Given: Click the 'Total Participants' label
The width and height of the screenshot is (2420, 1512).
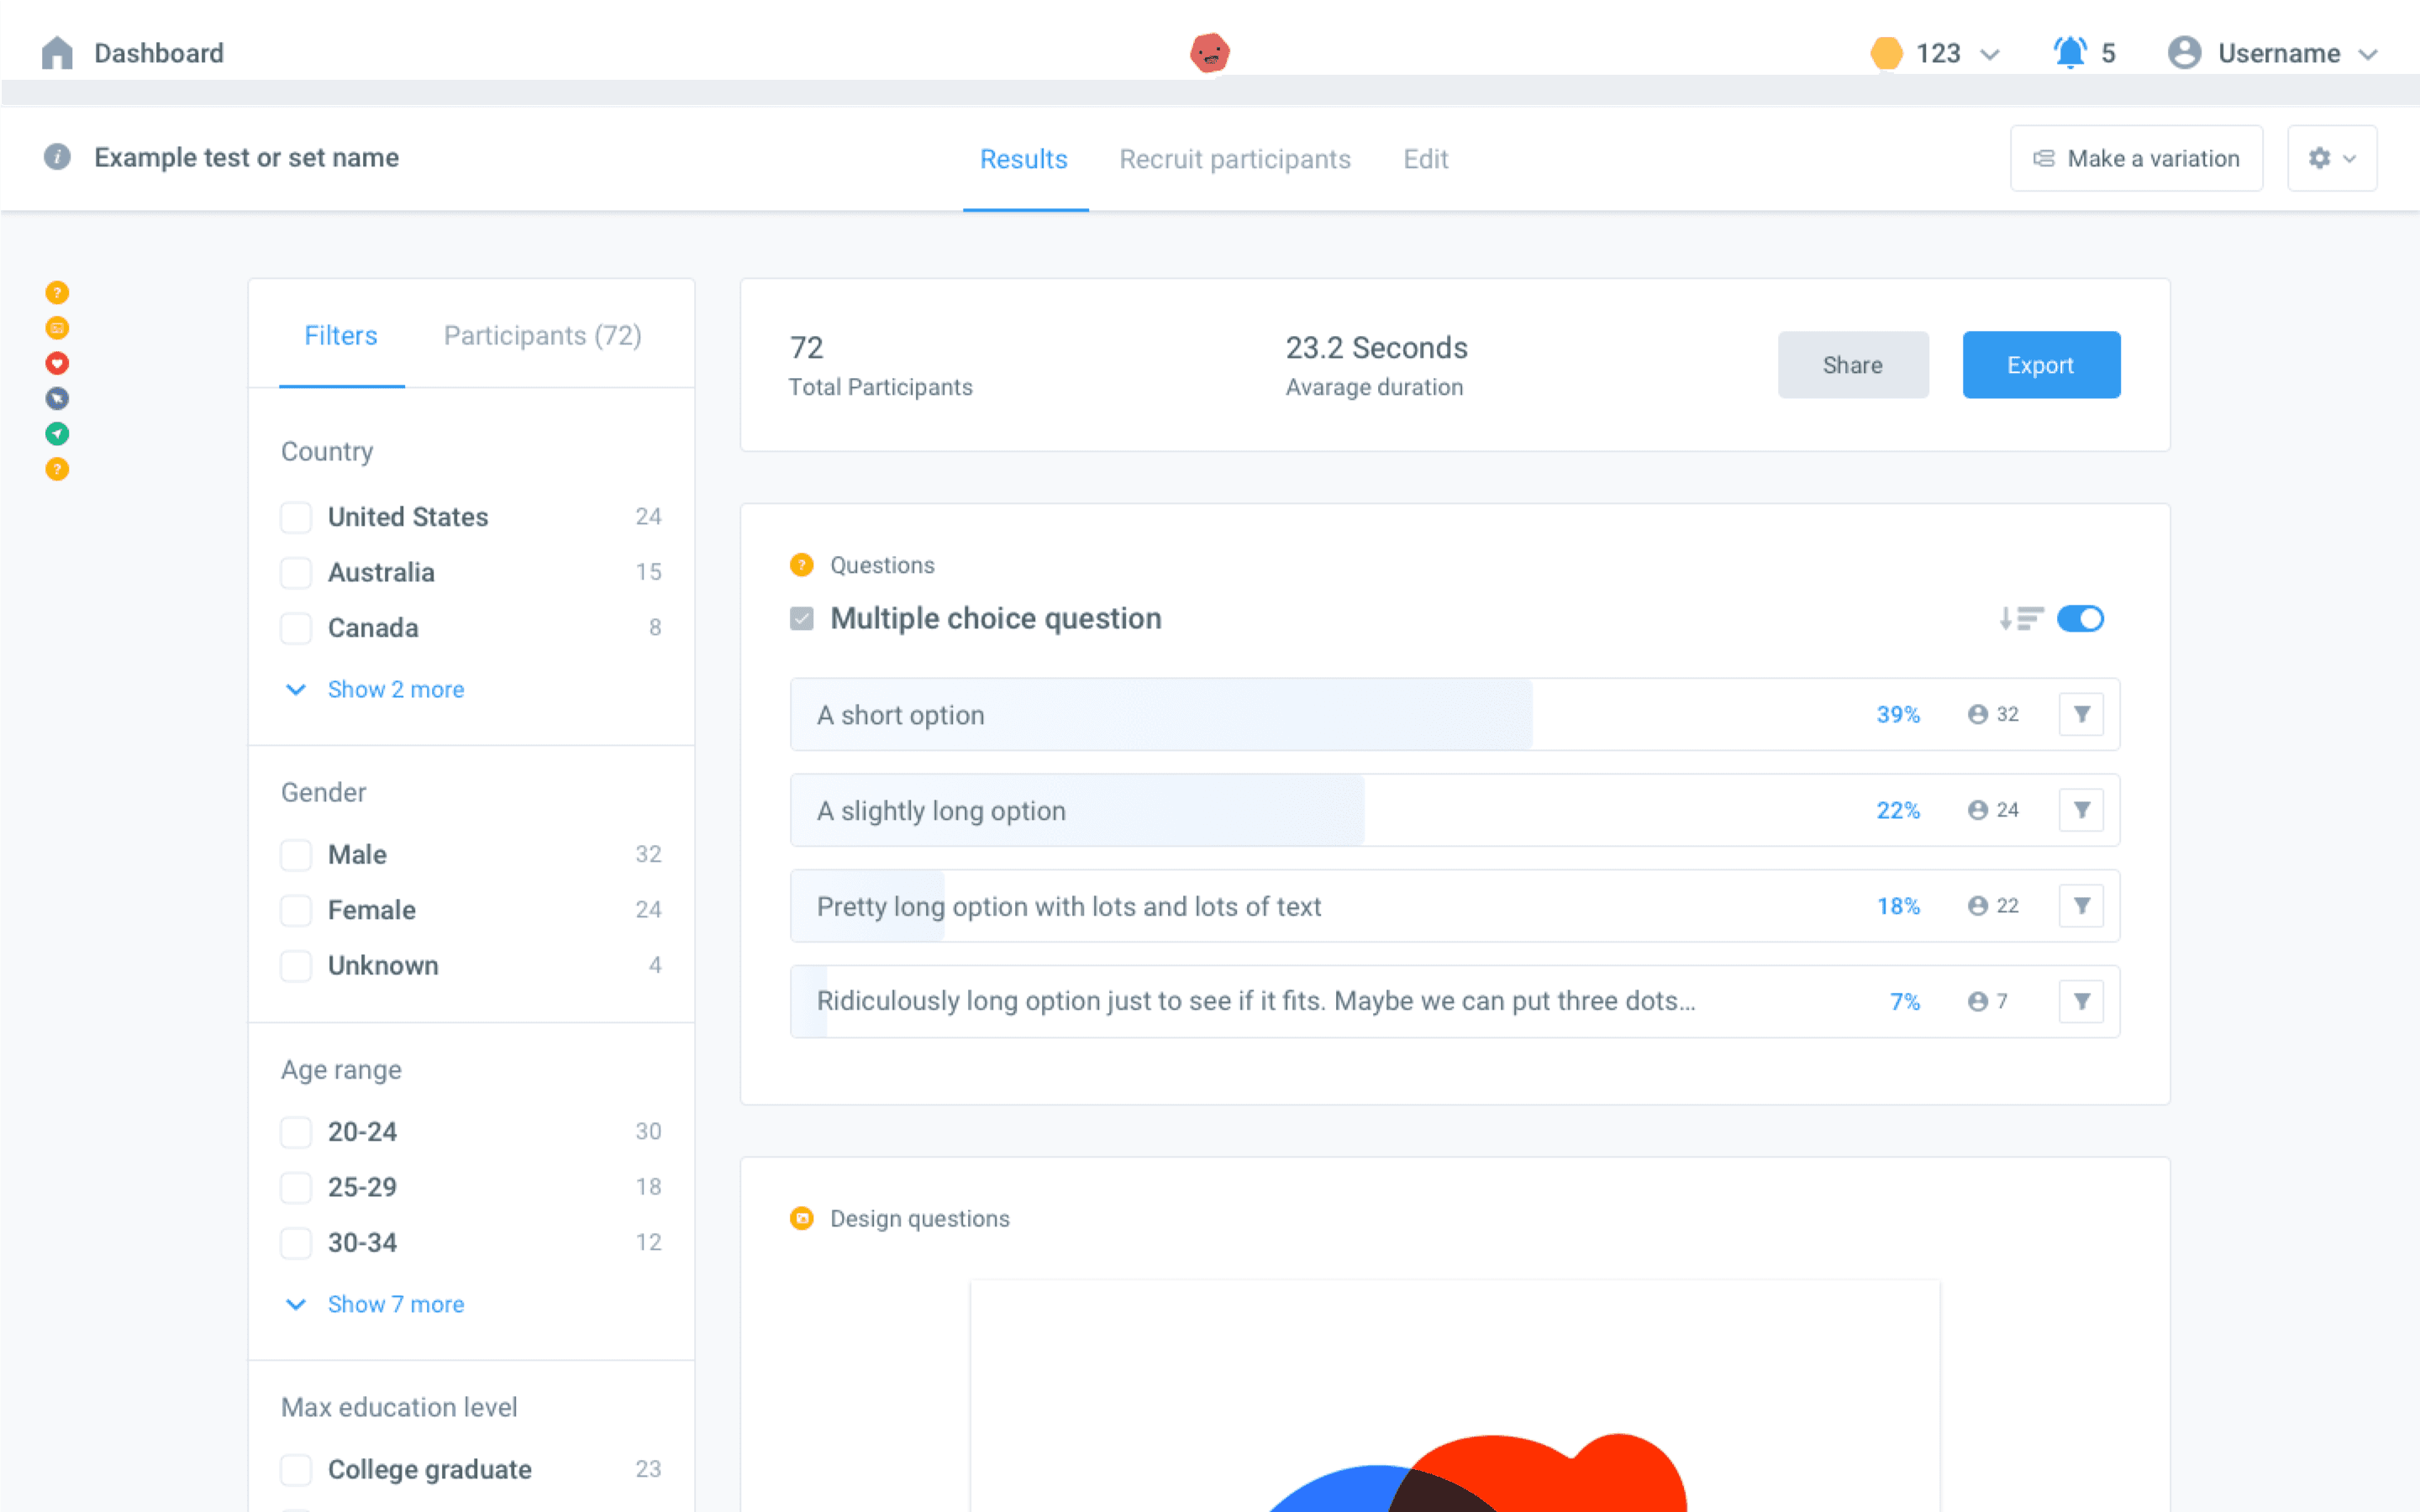Looking at the screenshot, I should (x=880, y=387).
